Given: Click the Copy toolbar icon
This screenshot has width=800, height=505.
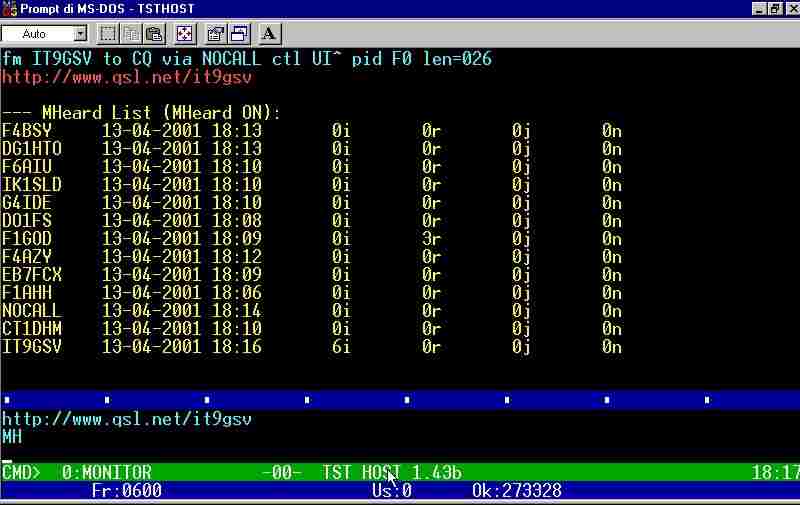Looking at the screenshot, I should pos(131,34).
